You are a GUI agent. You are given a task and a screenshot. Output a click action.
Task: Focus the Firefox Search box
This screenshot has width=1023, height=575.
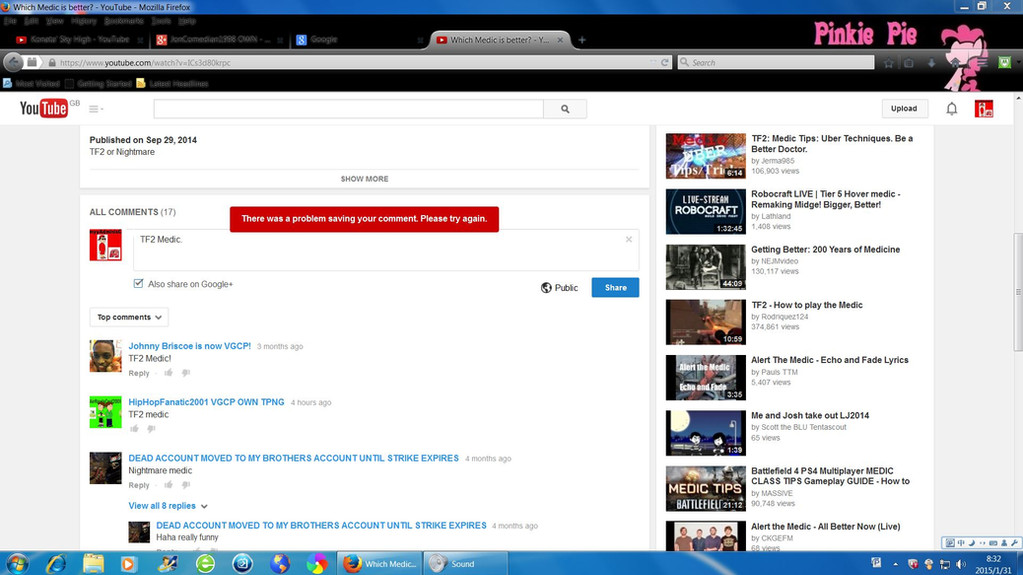pos(776,63)
